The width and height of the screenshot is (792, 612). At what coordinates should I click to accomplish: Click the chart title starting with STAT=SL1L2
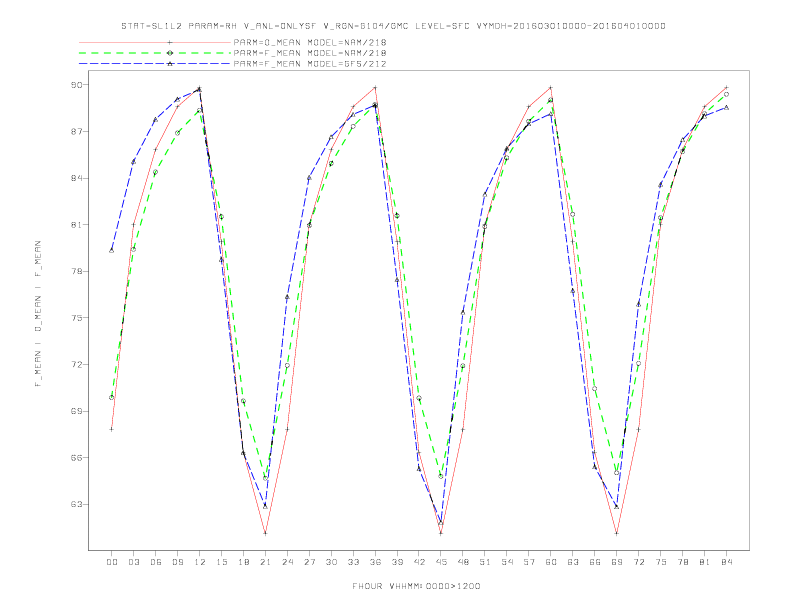pos(393,26)
